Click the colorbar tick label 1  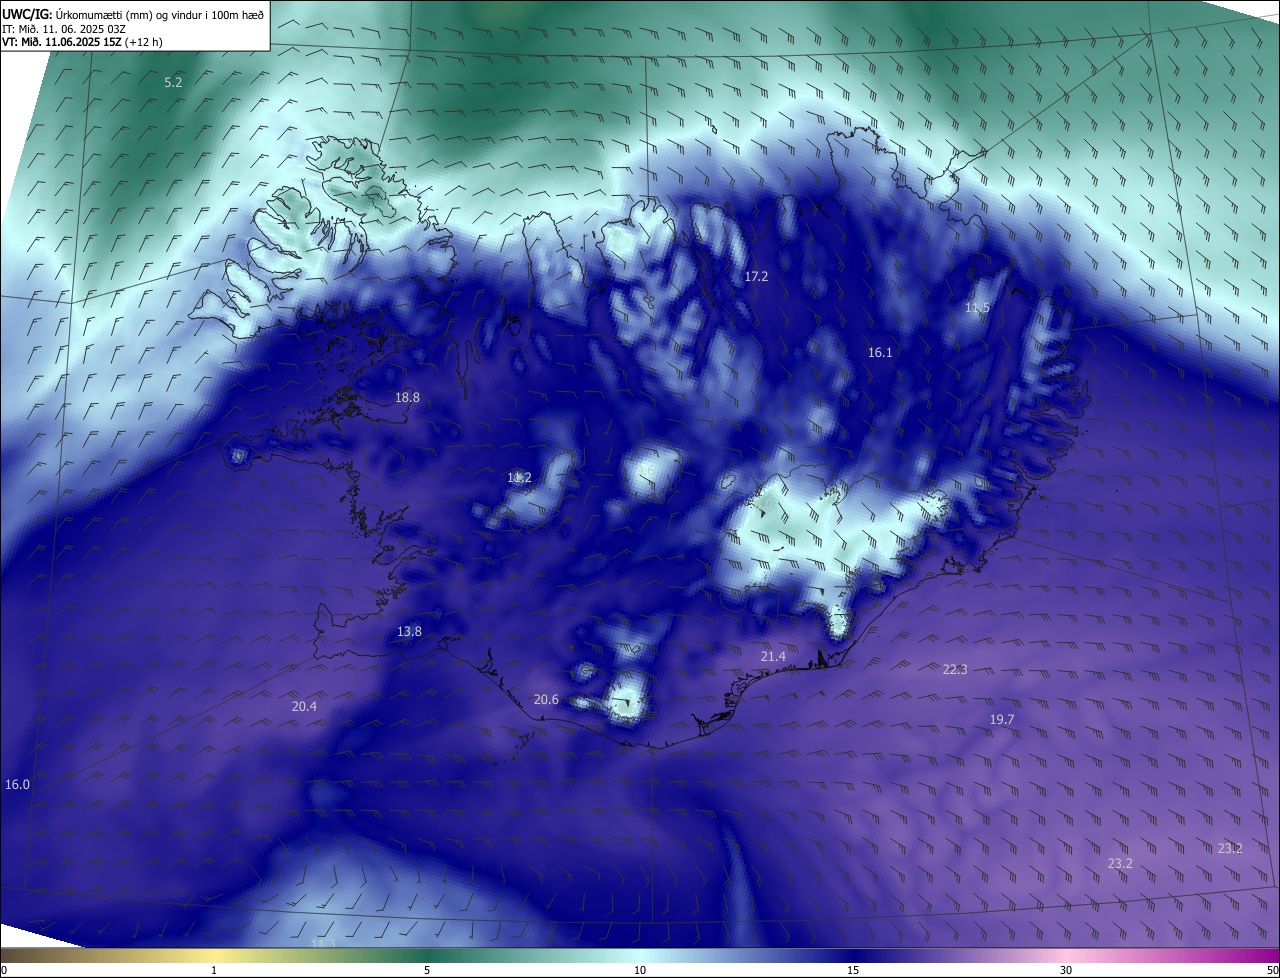(214, 971)
